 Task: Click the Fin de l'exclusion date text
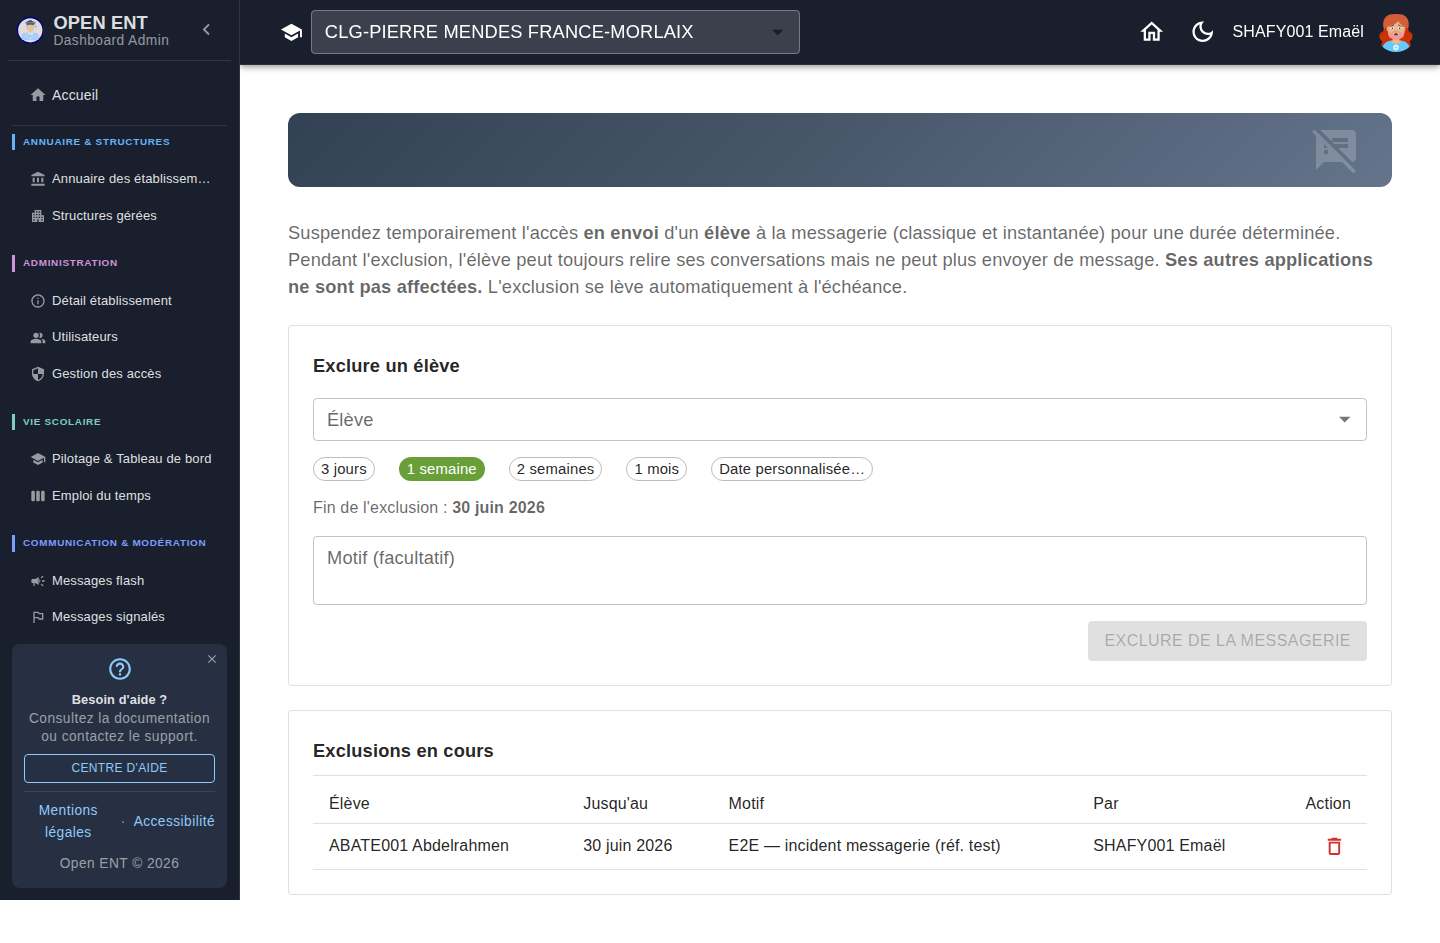pyautogui.click(x=429, y=508)
